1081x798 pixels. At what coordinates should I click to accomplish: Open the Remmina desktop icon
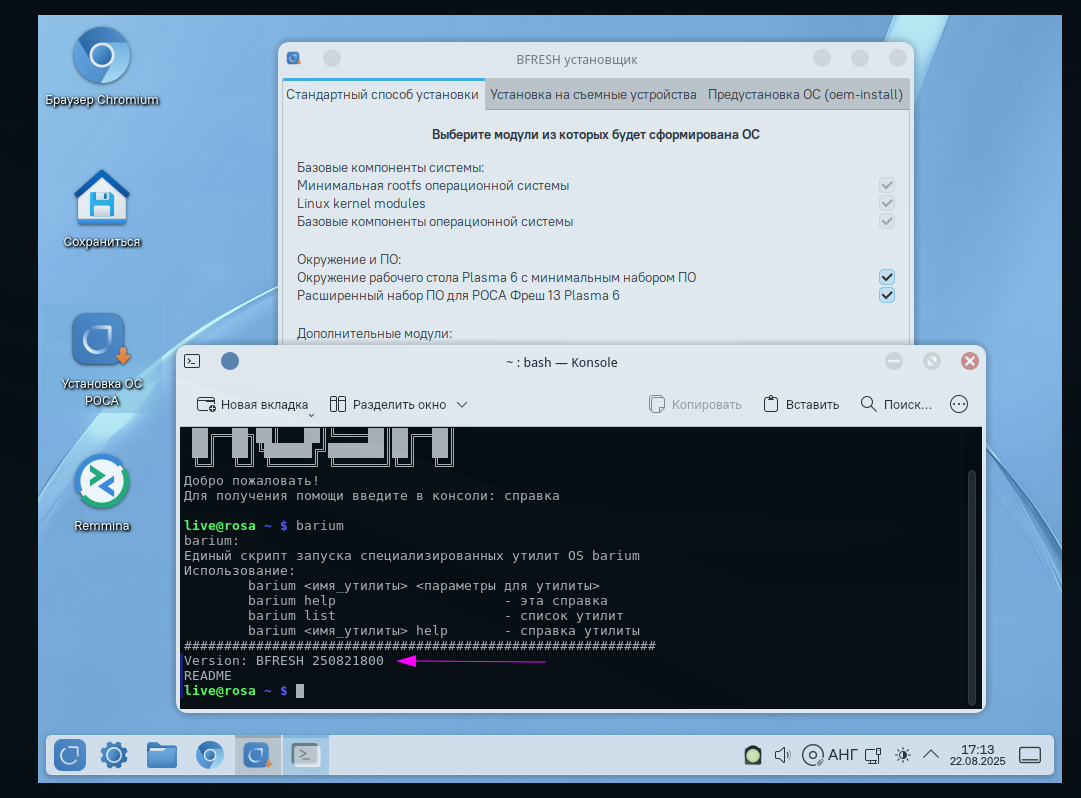pos(102,482)
